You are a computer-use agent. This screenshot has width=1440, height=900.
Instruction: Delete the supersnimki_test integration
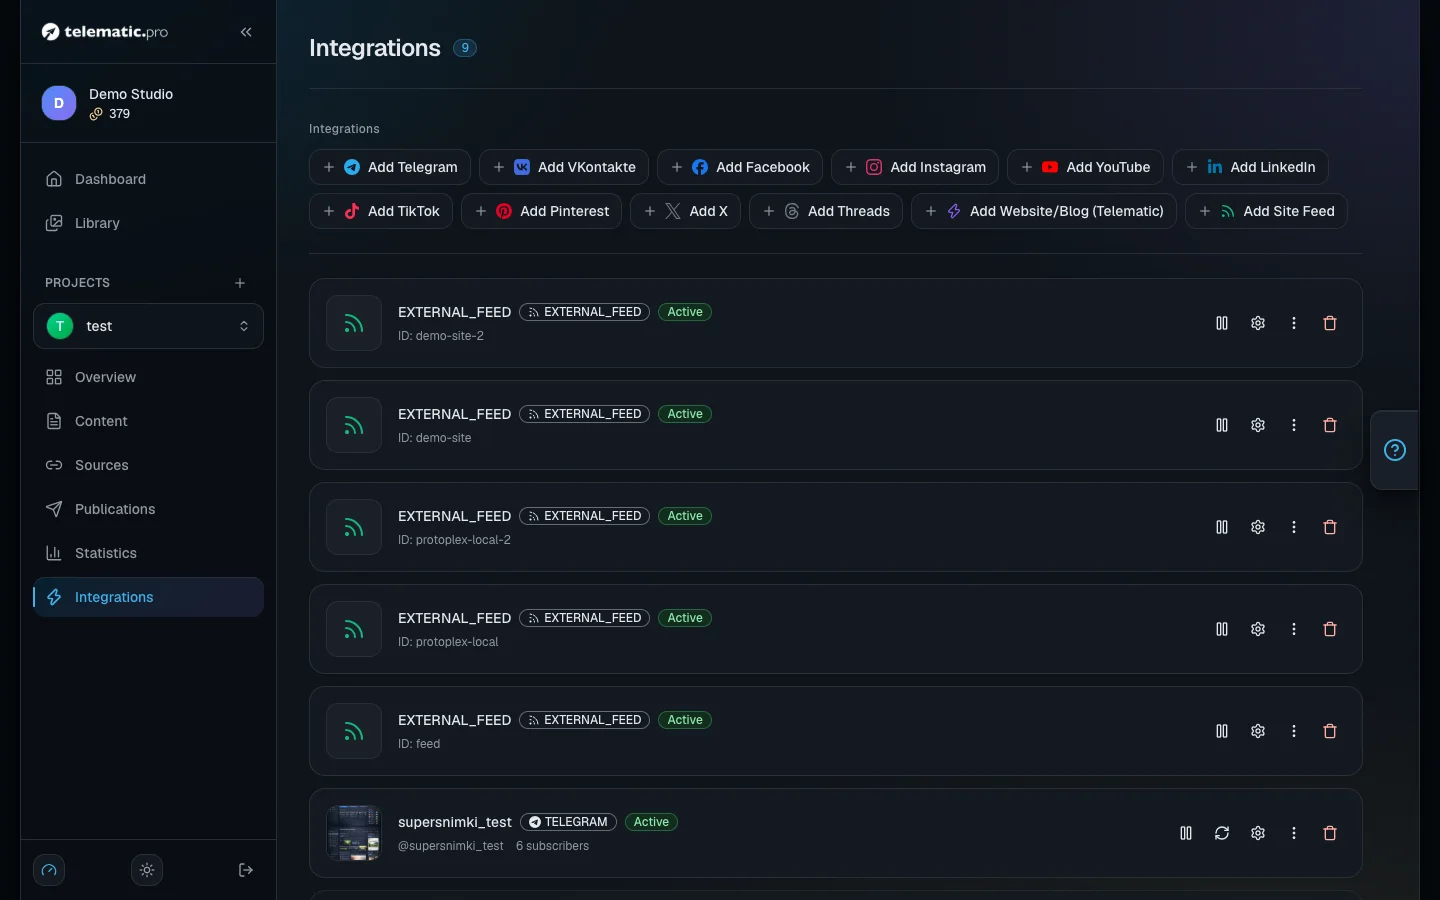tap(1330, 833)
